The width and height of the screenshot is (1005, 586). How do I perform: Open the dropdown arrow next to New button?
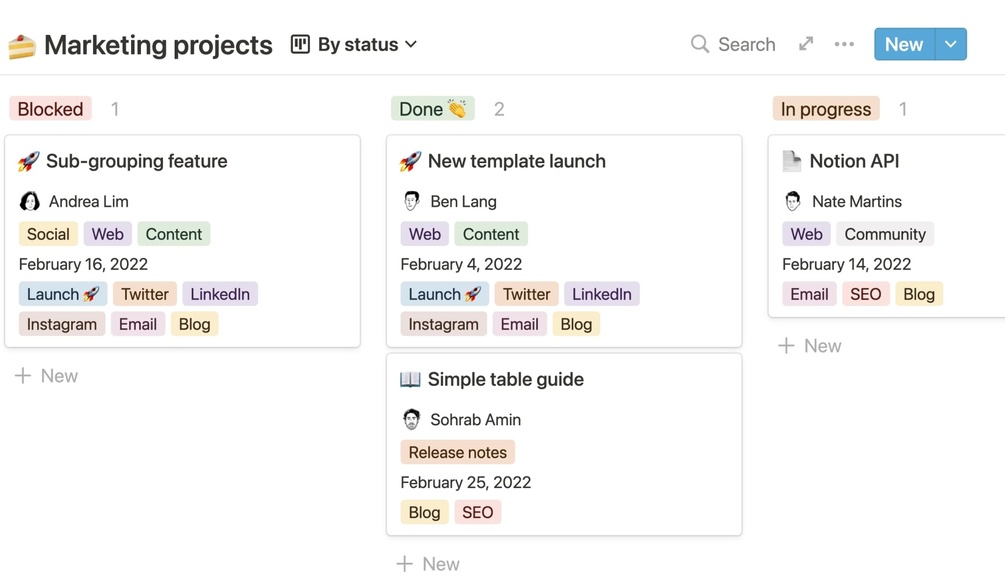951,44
